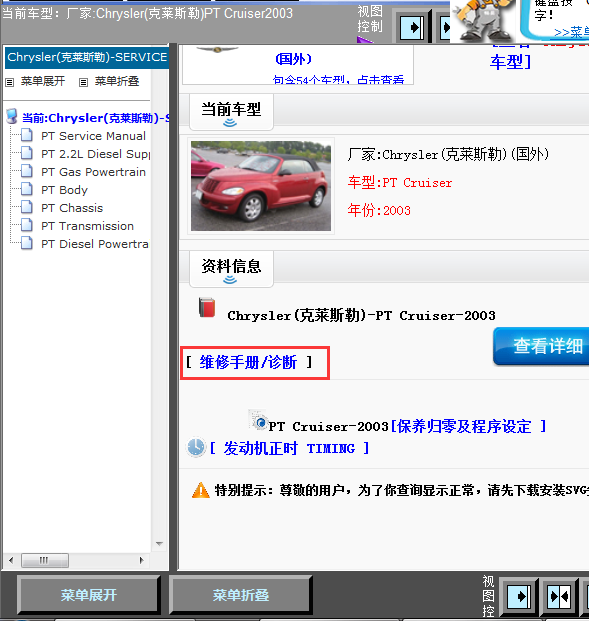Click red book icon by Chrysler PT Cruiser-2003

(207, 308)
